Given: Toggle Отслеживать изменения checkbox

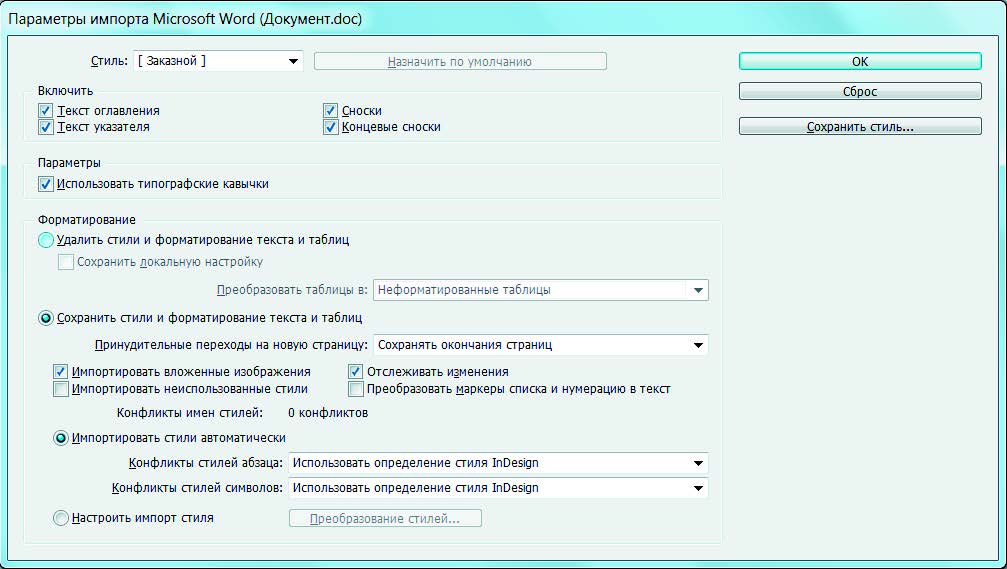Looking at the screenshot, I should (x=356, y=372).
